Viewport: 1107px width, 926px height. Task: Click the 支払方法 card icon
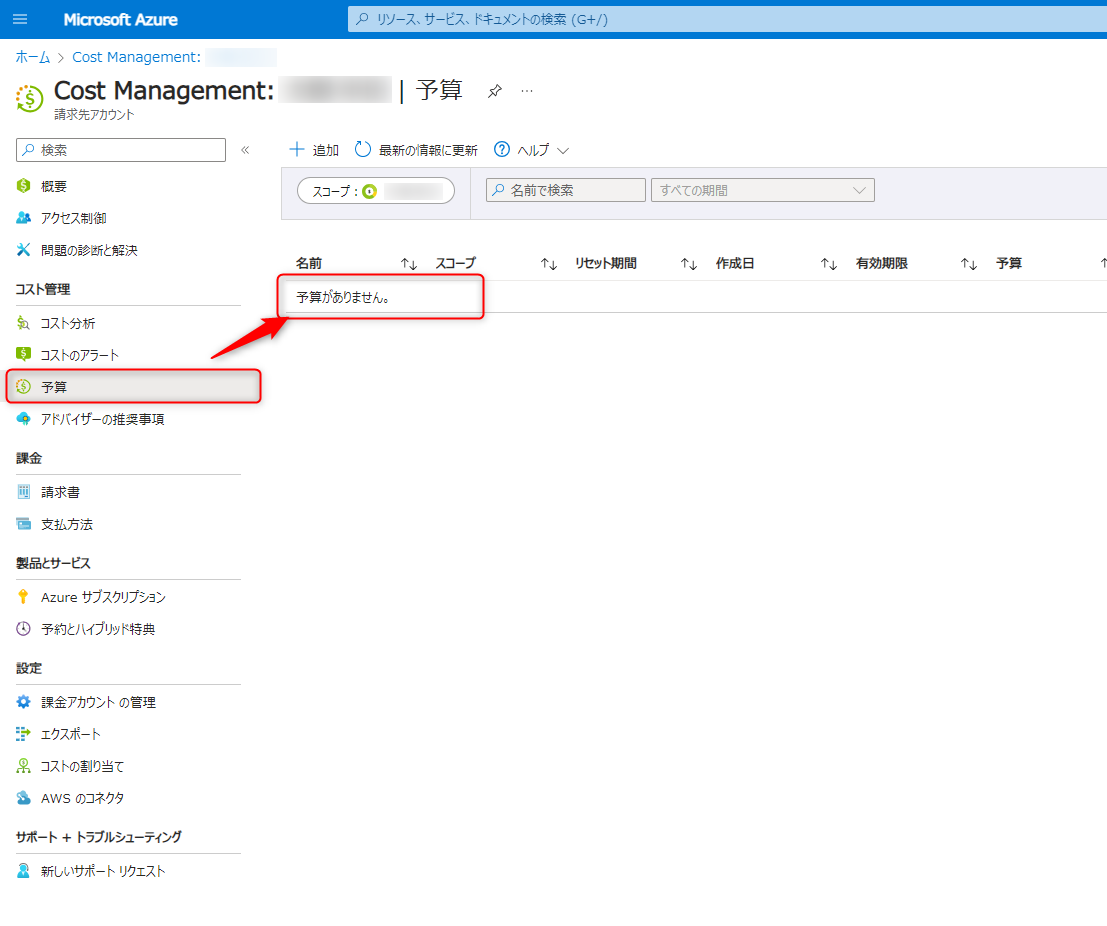[23, 524]
